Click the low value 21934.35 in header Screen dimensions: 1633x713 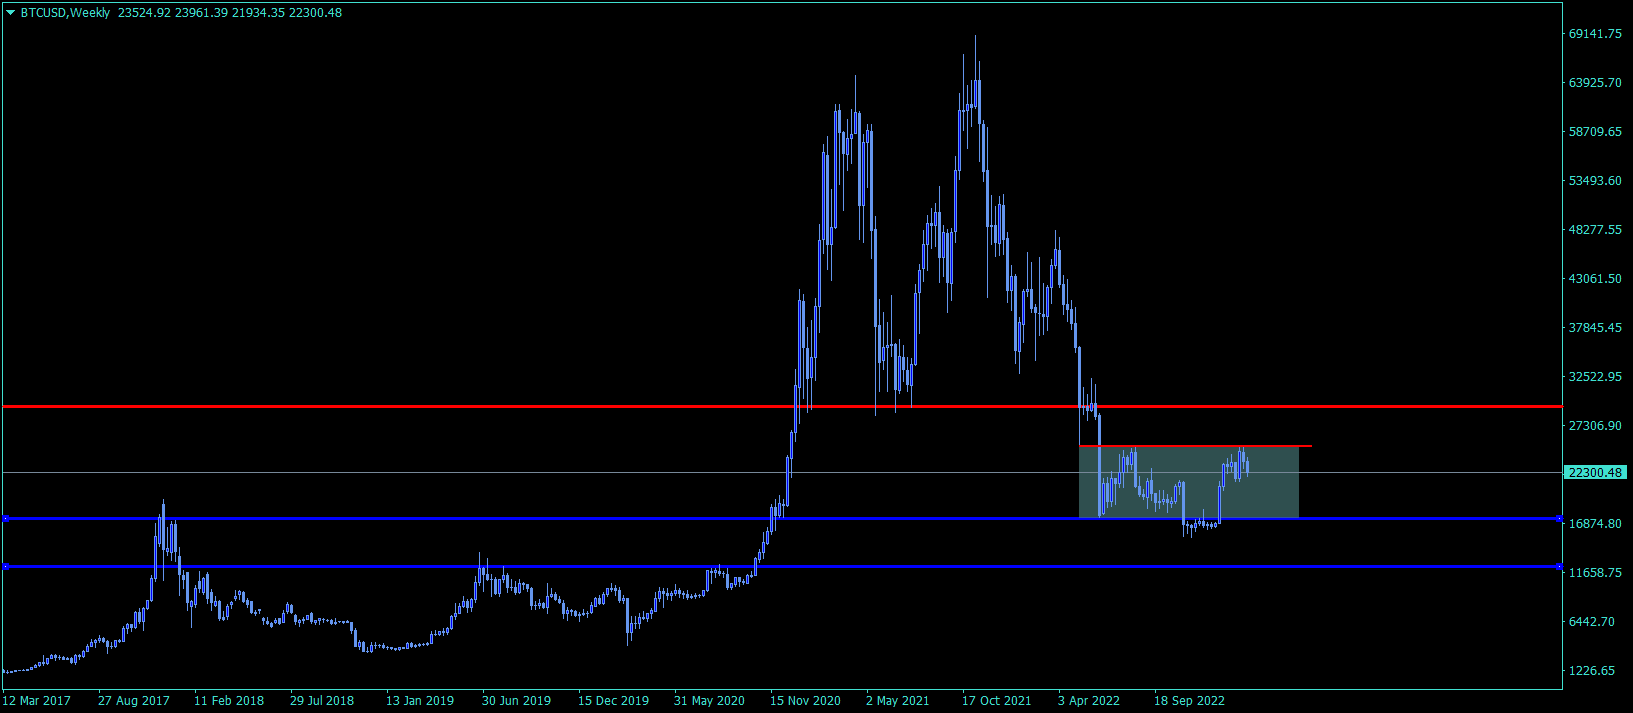point(257,13)
